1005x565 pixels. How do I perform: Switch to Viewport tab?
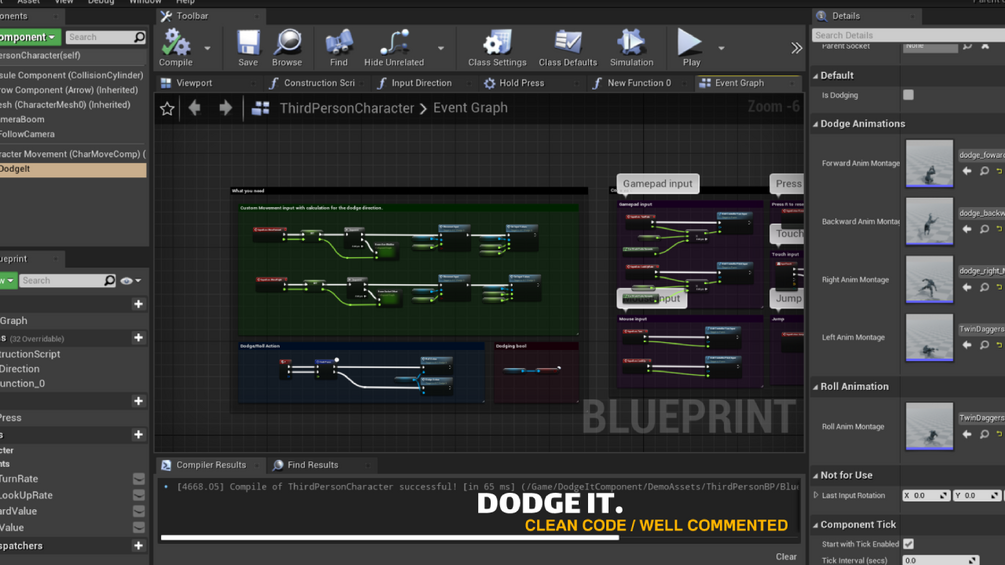tap(208, 83)
